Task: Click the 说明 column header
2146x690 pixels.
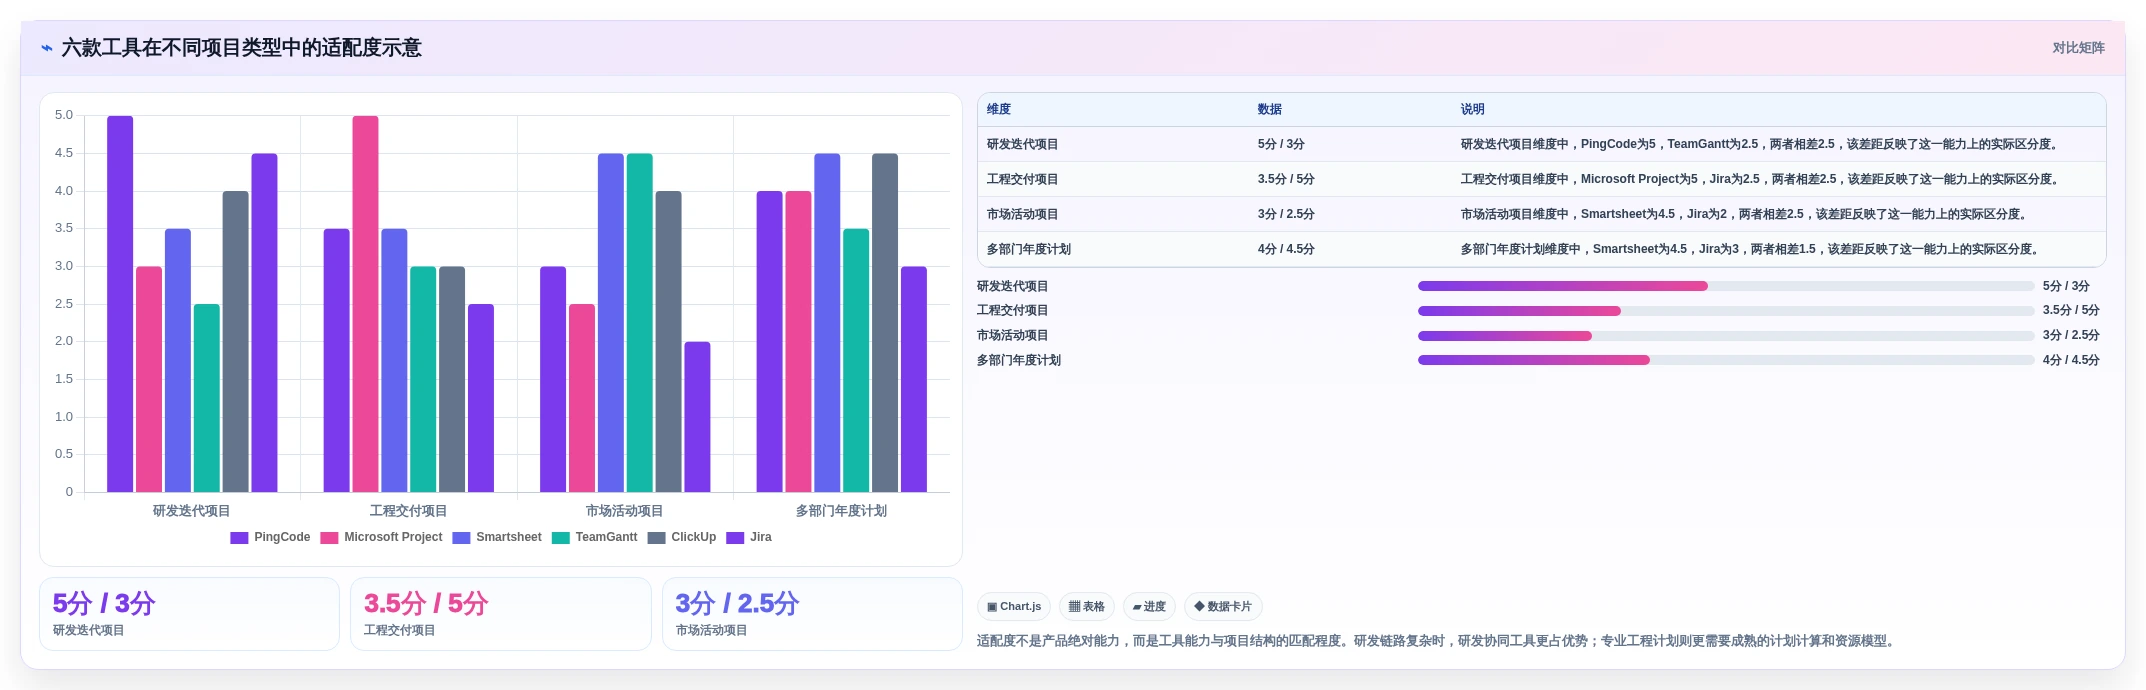Action: pos(1472,110)
